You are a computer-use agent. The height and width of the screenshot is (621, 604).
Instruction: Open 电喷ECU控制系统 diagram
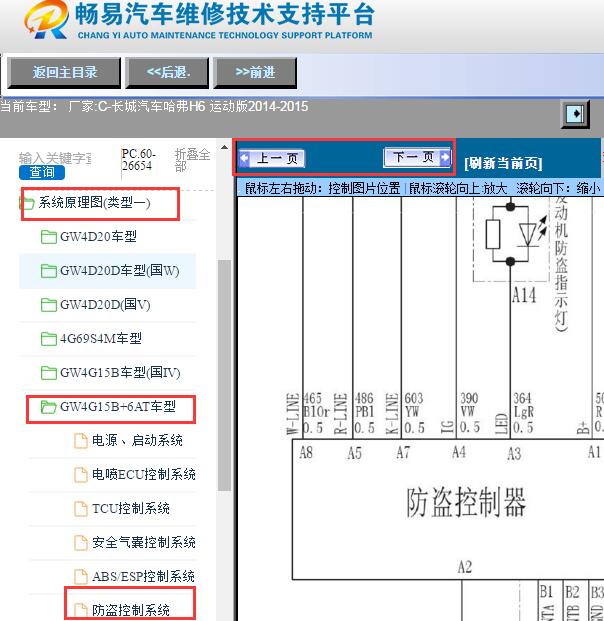(x=144, y=474)
